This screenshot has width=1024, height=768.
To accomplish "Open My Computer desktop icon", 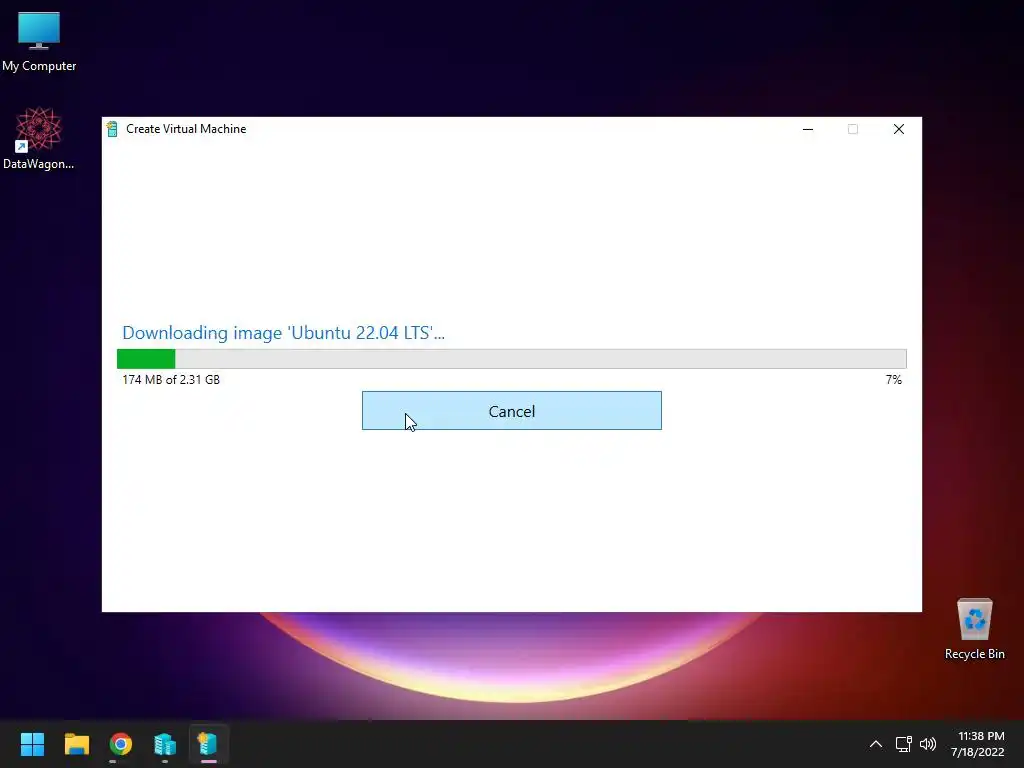I will pyautogui.click(x=39, y=42).
